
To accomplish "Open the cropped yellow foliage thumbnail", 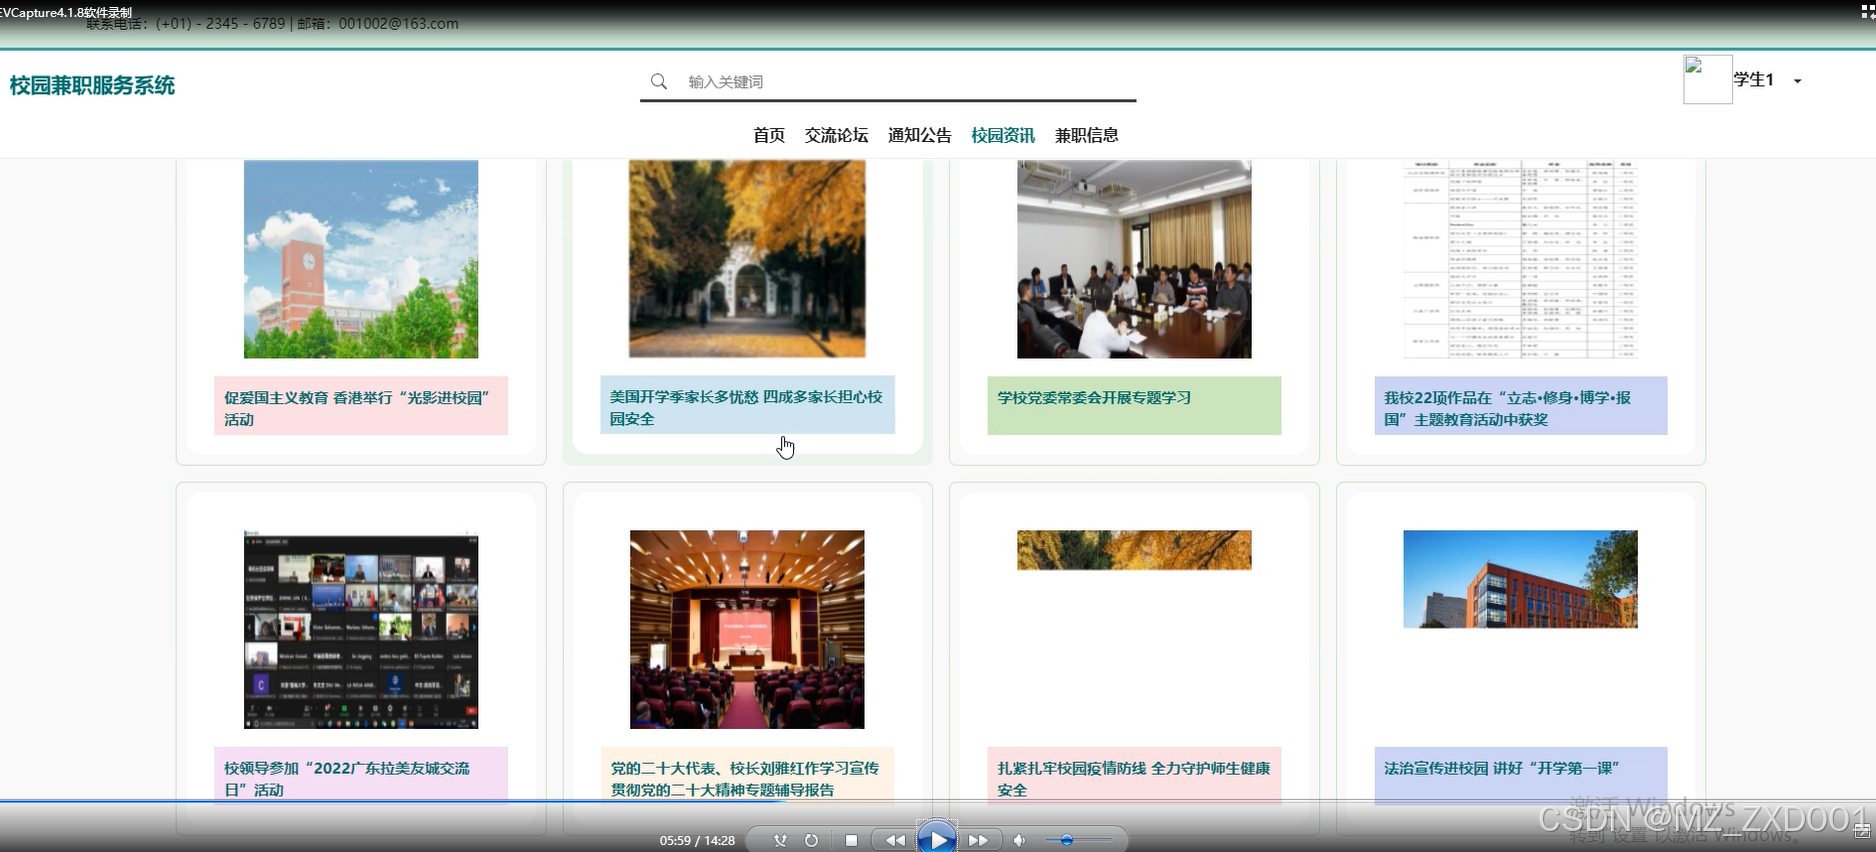I will pyautogui.click(x=1134, y=550).
